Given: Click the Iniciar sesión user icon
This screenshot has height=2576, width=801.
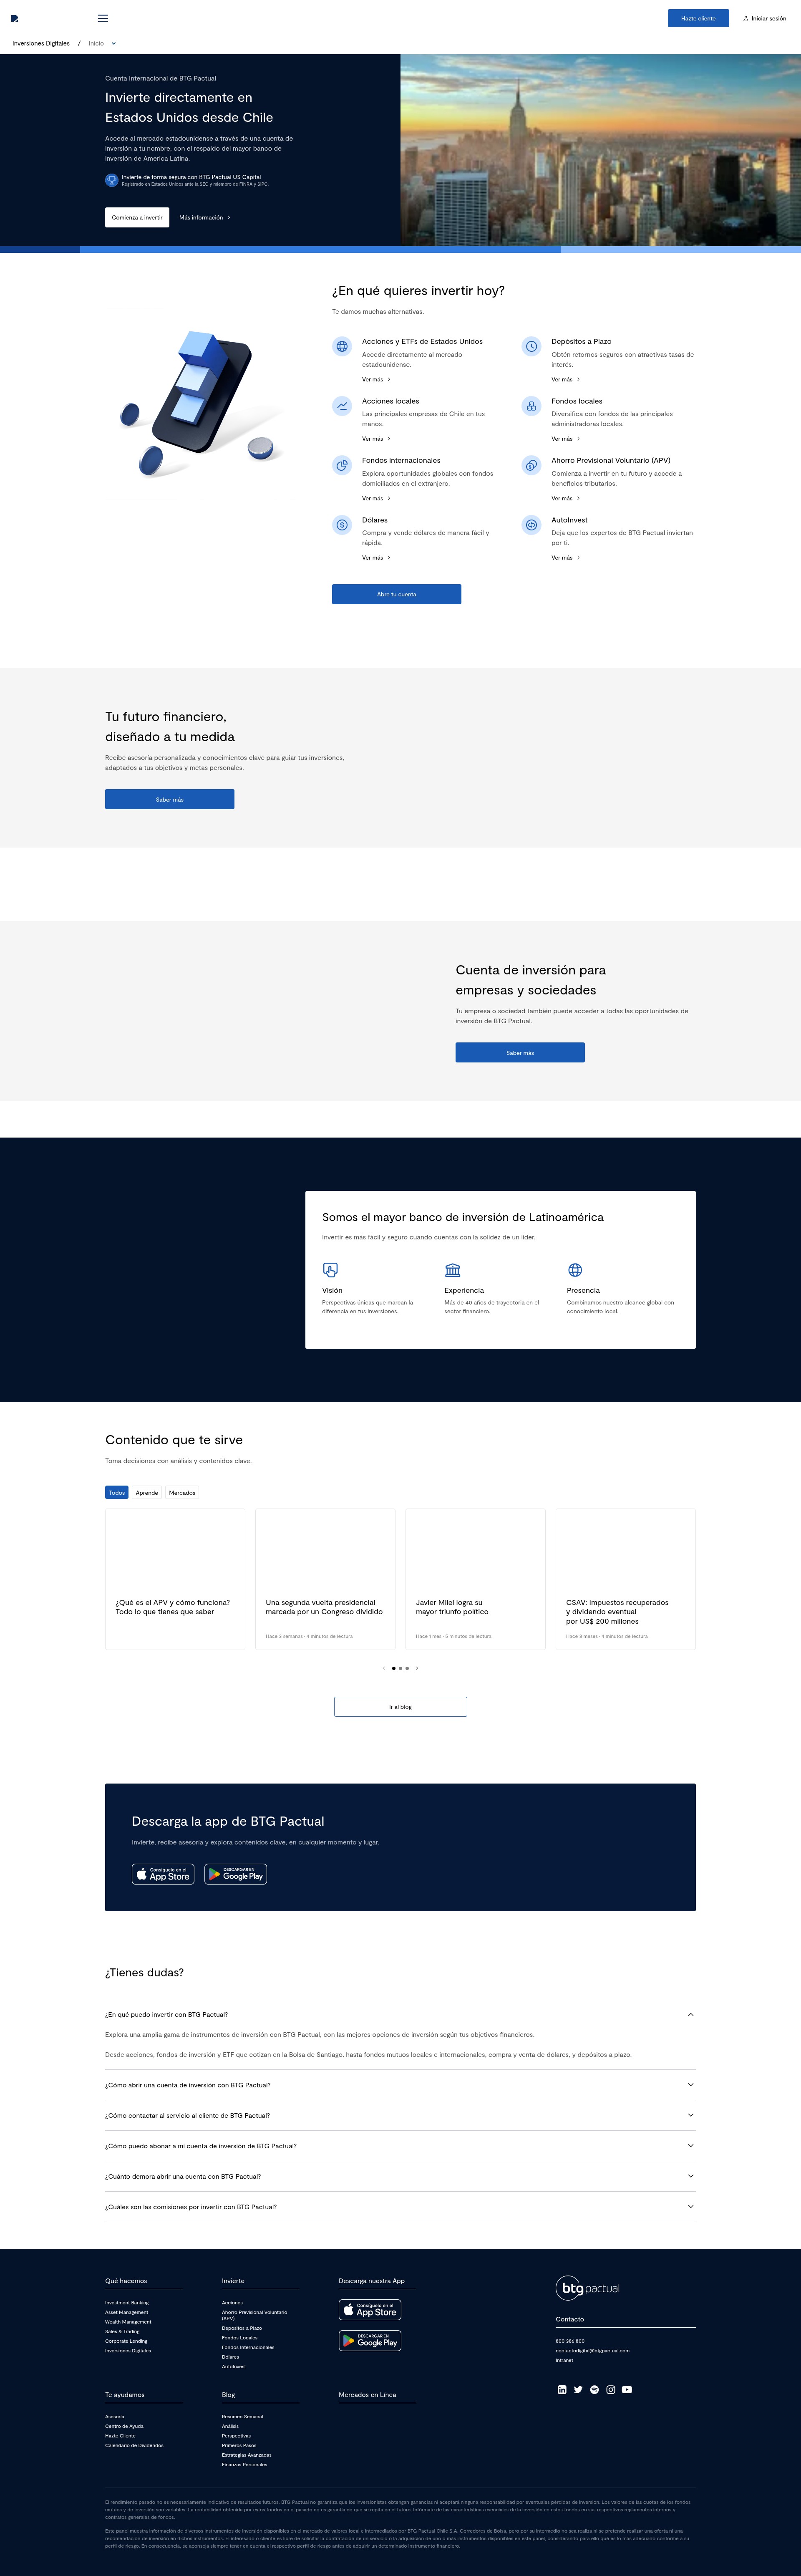Looking at the screenshot, I should coord(746,18).
